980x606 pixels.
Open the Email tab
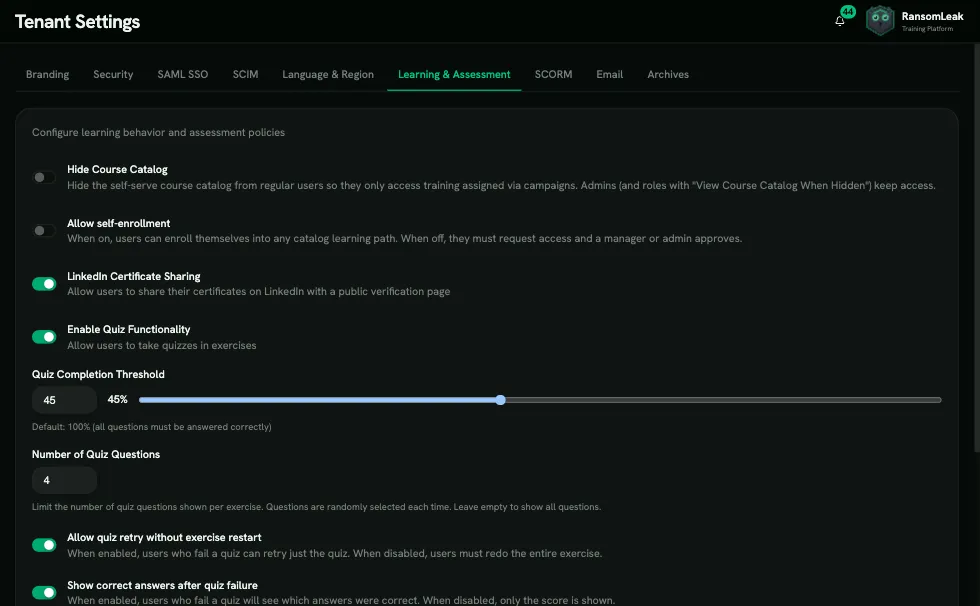point(609,74)
